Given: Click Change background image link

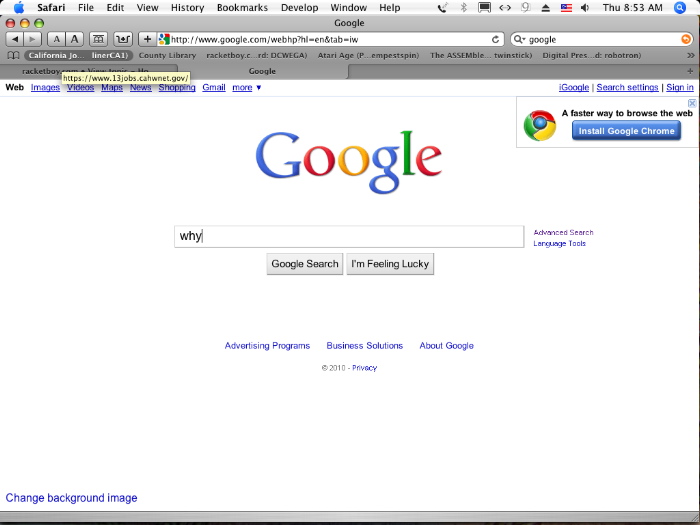Looking at the screenshot, I should point(71,498).
